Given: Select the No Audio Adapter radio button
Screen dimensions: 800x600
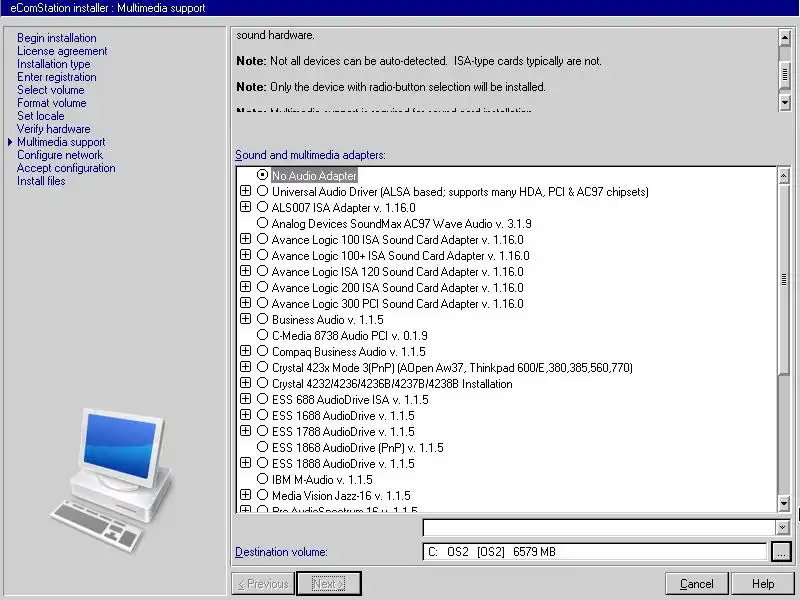Looking at the screenshot, I should (262, 175).
